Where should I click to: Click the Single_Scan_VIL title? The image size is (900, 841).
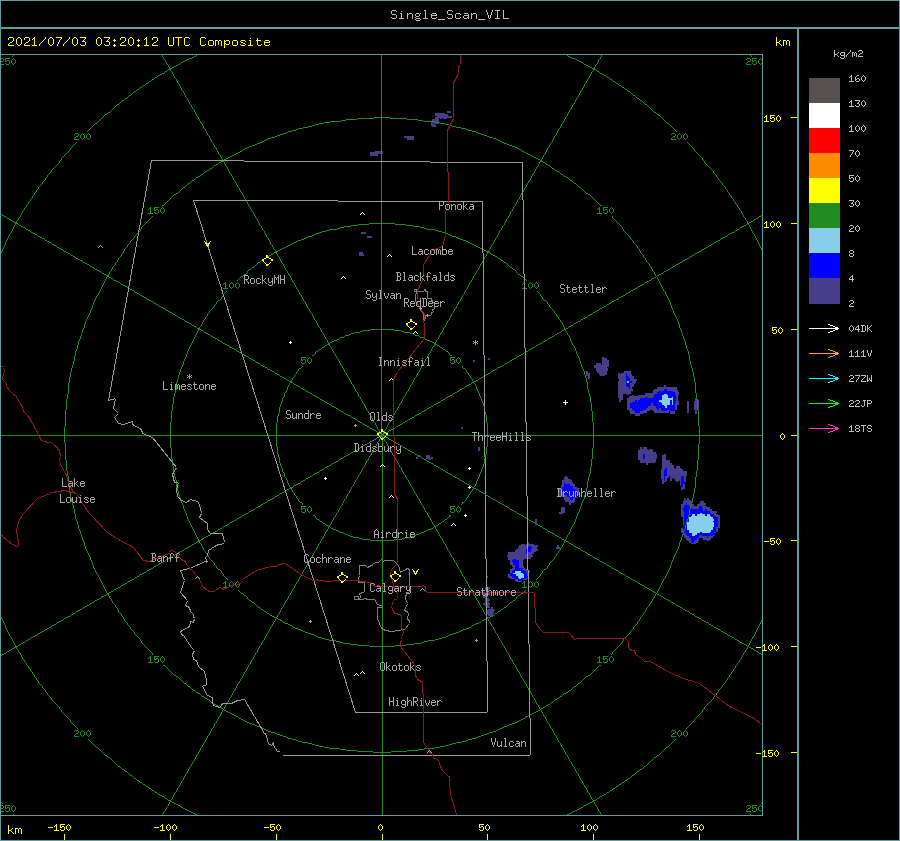pyautogui.click(x=449, y=15)
